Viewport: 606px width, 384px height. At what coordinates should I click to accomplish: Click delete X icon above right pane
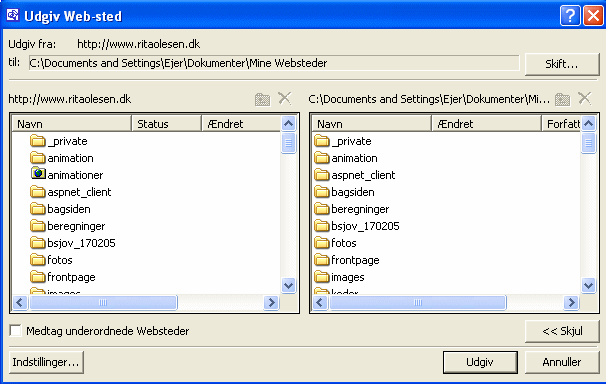pyautogui.click(x=585, y=99)
